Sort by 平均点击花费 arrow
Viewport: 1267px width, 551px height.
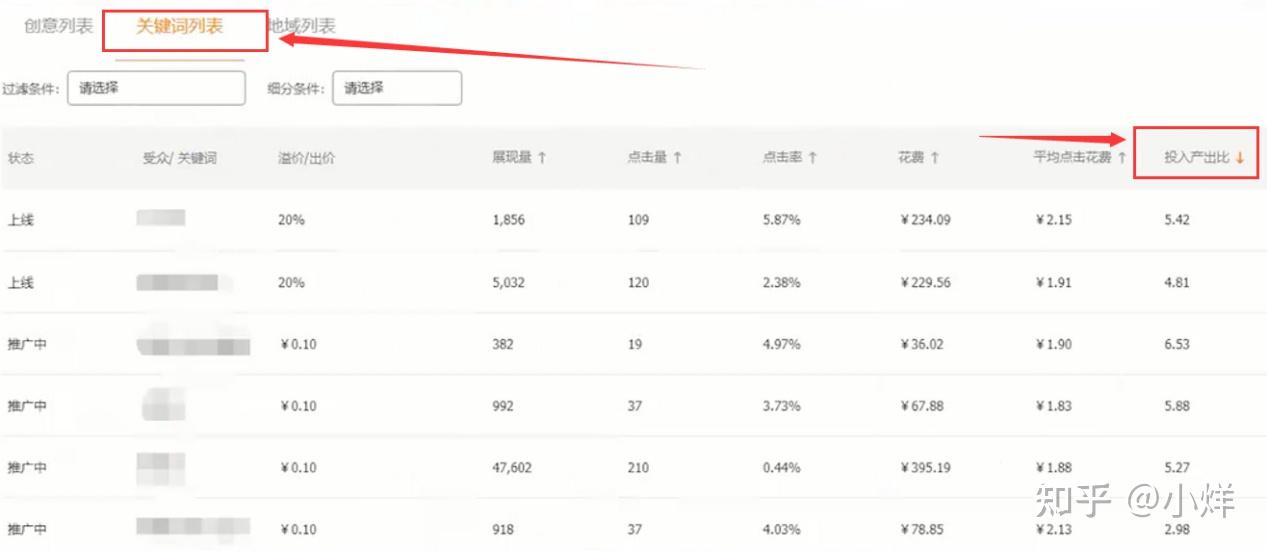1122,158
